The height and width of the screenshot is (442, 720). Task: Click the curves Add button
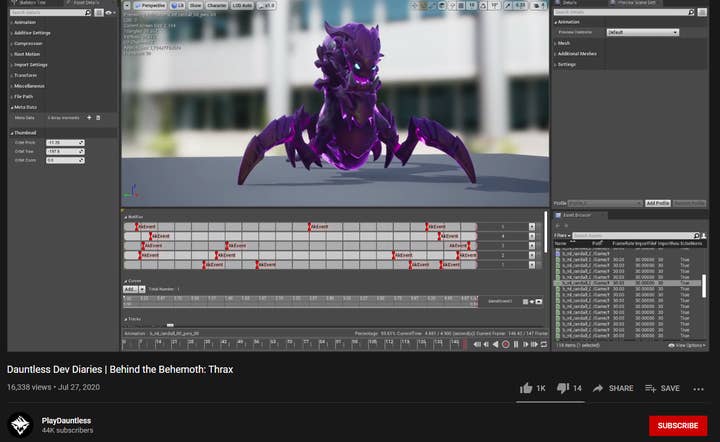tap(130, 289)
